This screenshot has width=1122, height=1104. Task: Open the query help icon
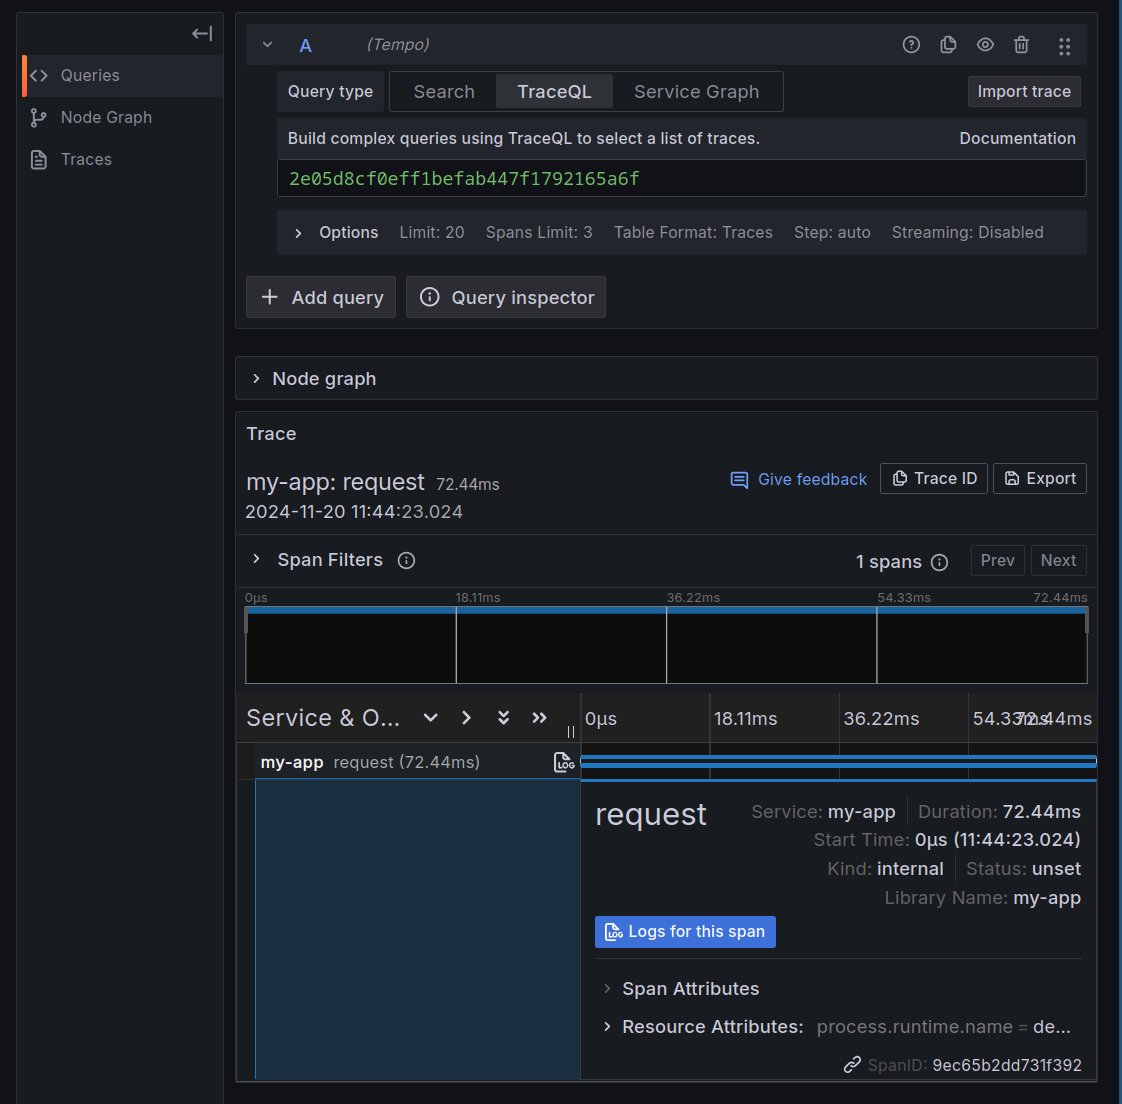[910, 44]
